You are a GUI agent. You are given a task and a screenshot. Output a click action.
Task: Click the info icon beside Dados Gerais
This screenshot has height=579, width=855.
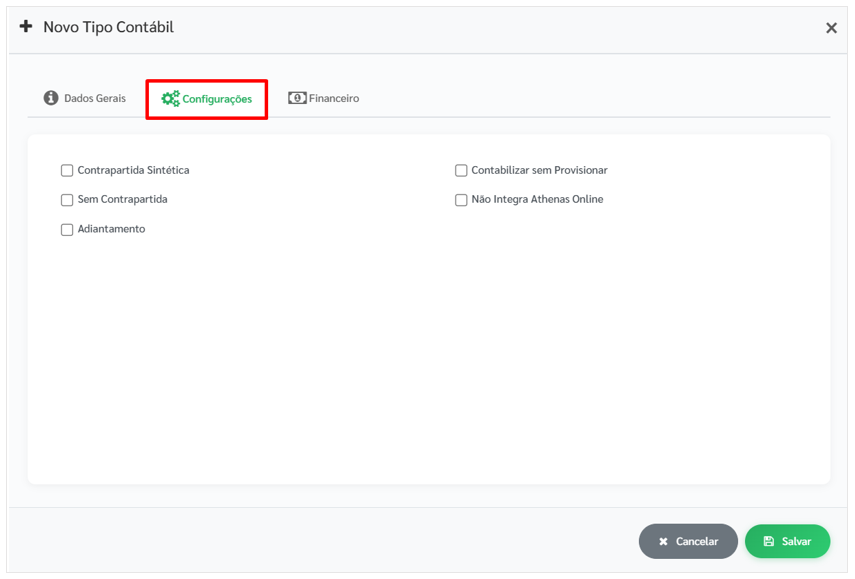coord(51,98)
